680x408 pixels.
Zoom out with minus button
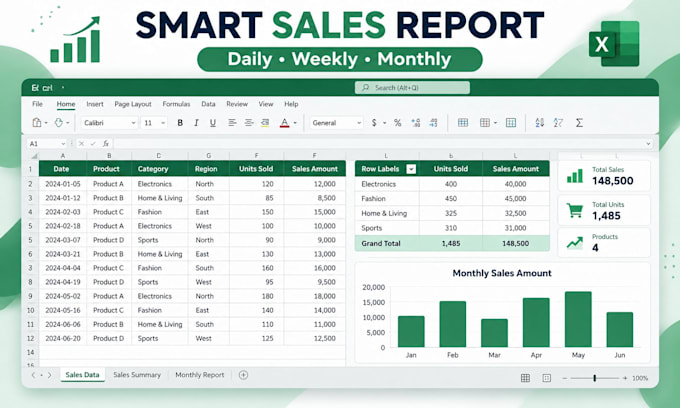(x=565, y=378)
